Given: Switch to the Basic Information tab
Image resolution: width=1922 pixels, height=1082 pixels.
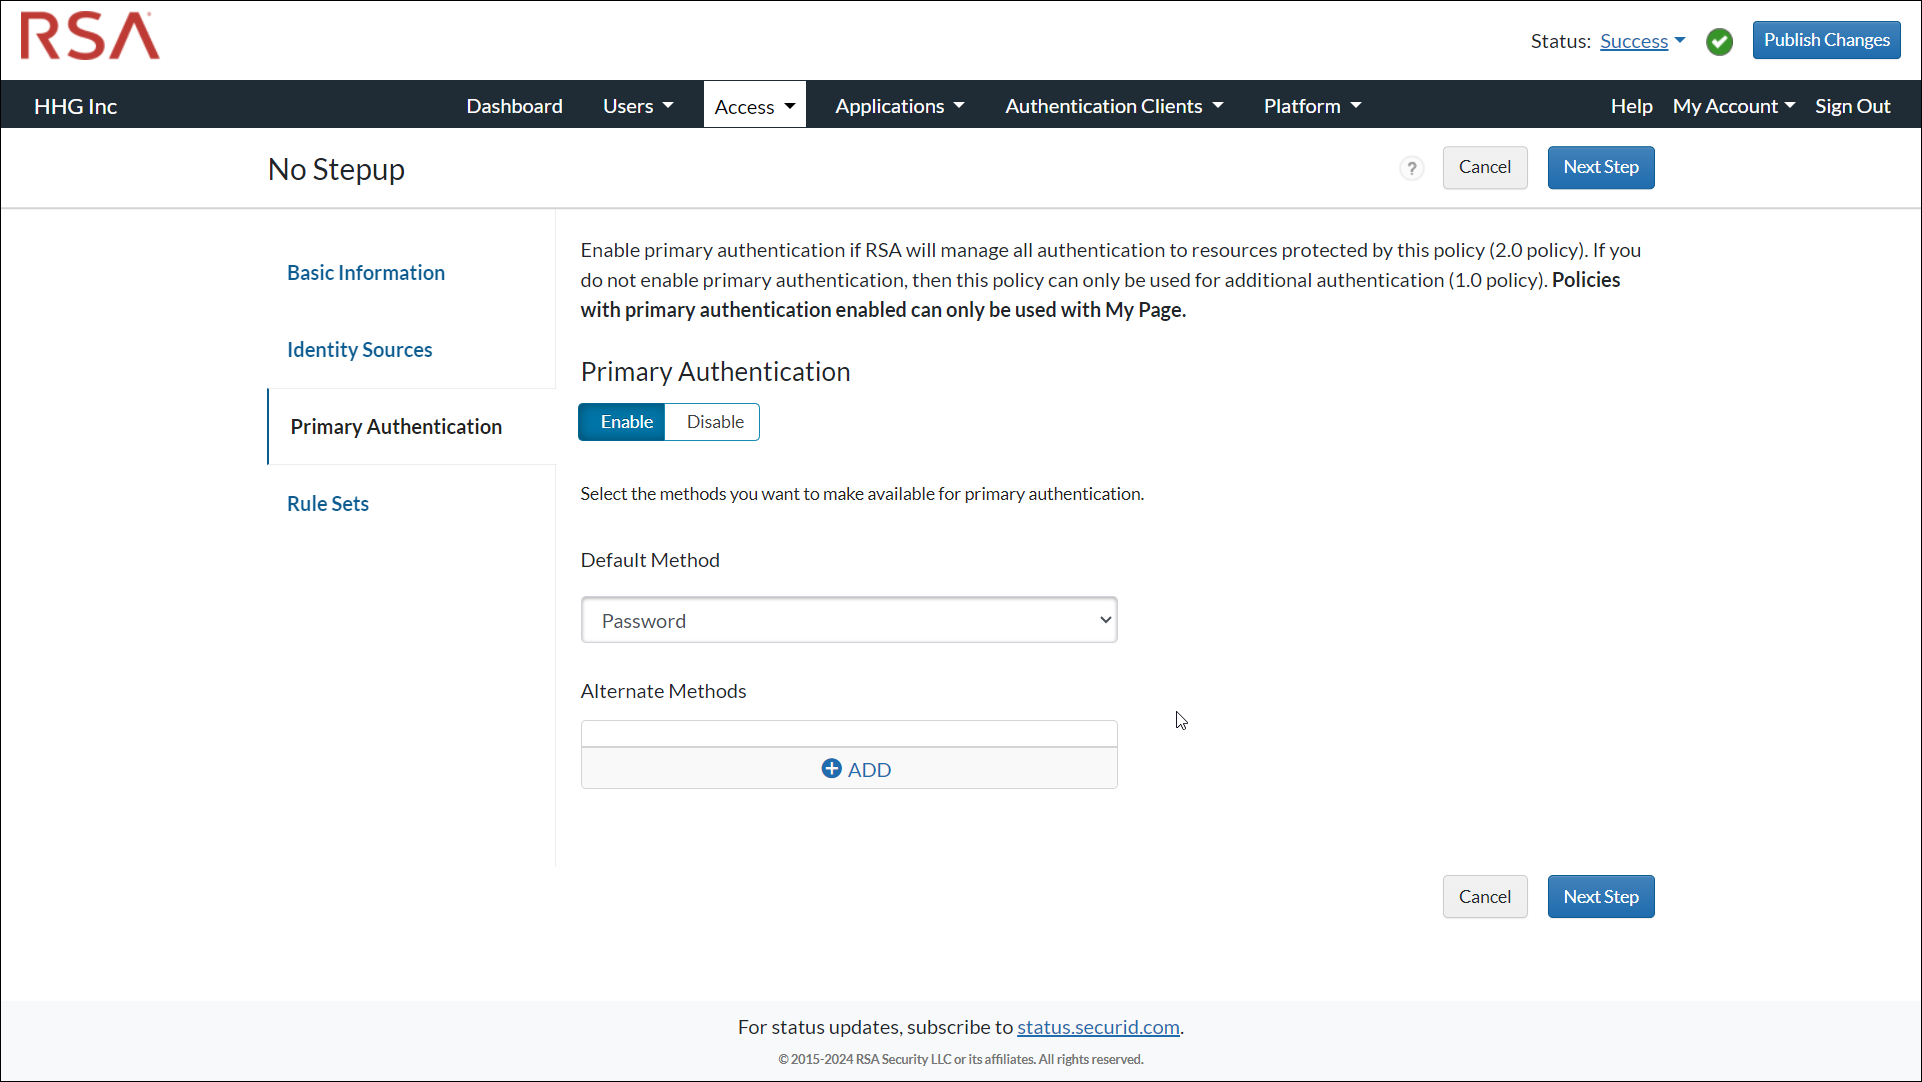Looking at the screenshot, I should (365, 272).
